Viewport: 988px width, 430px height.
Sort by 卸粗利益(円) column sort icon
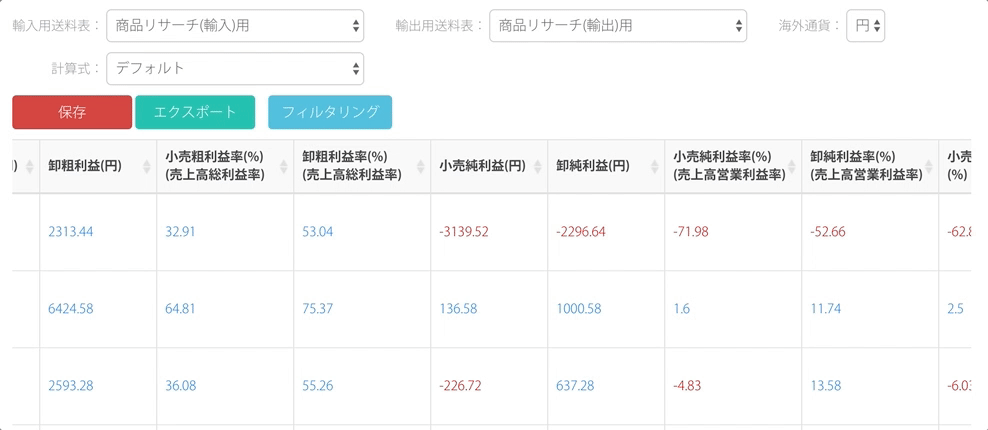(147, 166)
